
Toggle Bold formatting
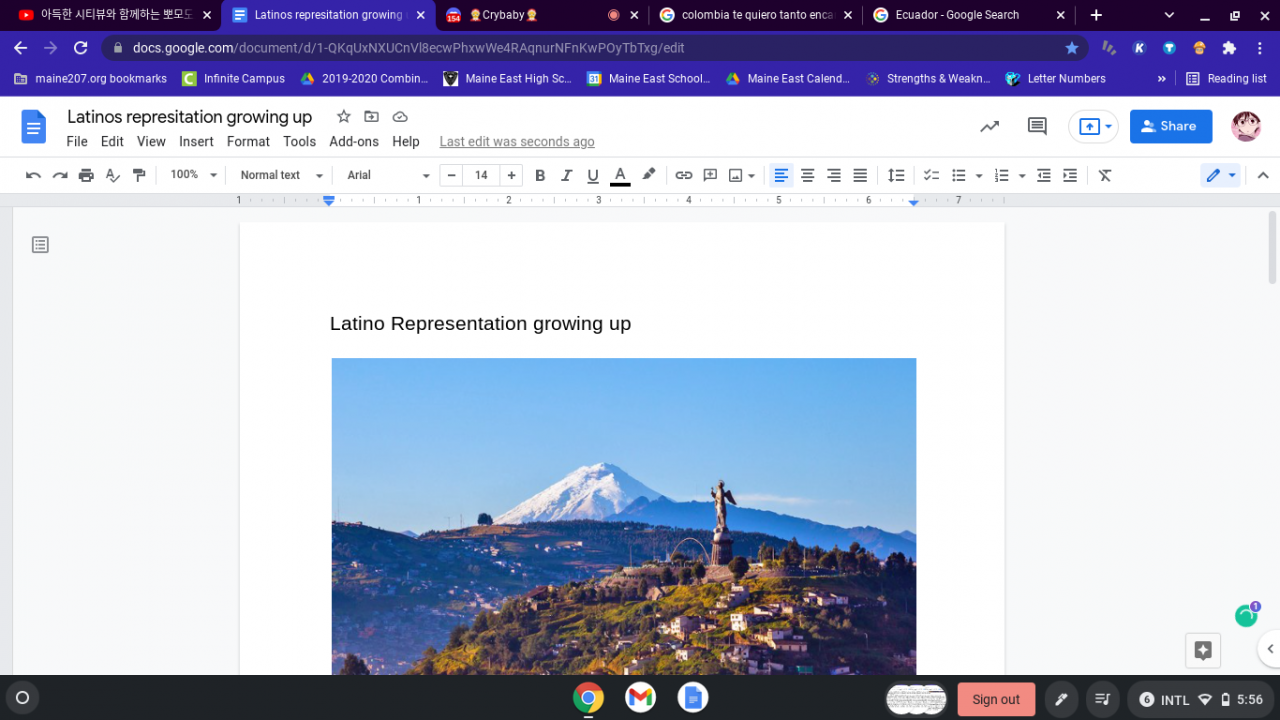(540, 175)
